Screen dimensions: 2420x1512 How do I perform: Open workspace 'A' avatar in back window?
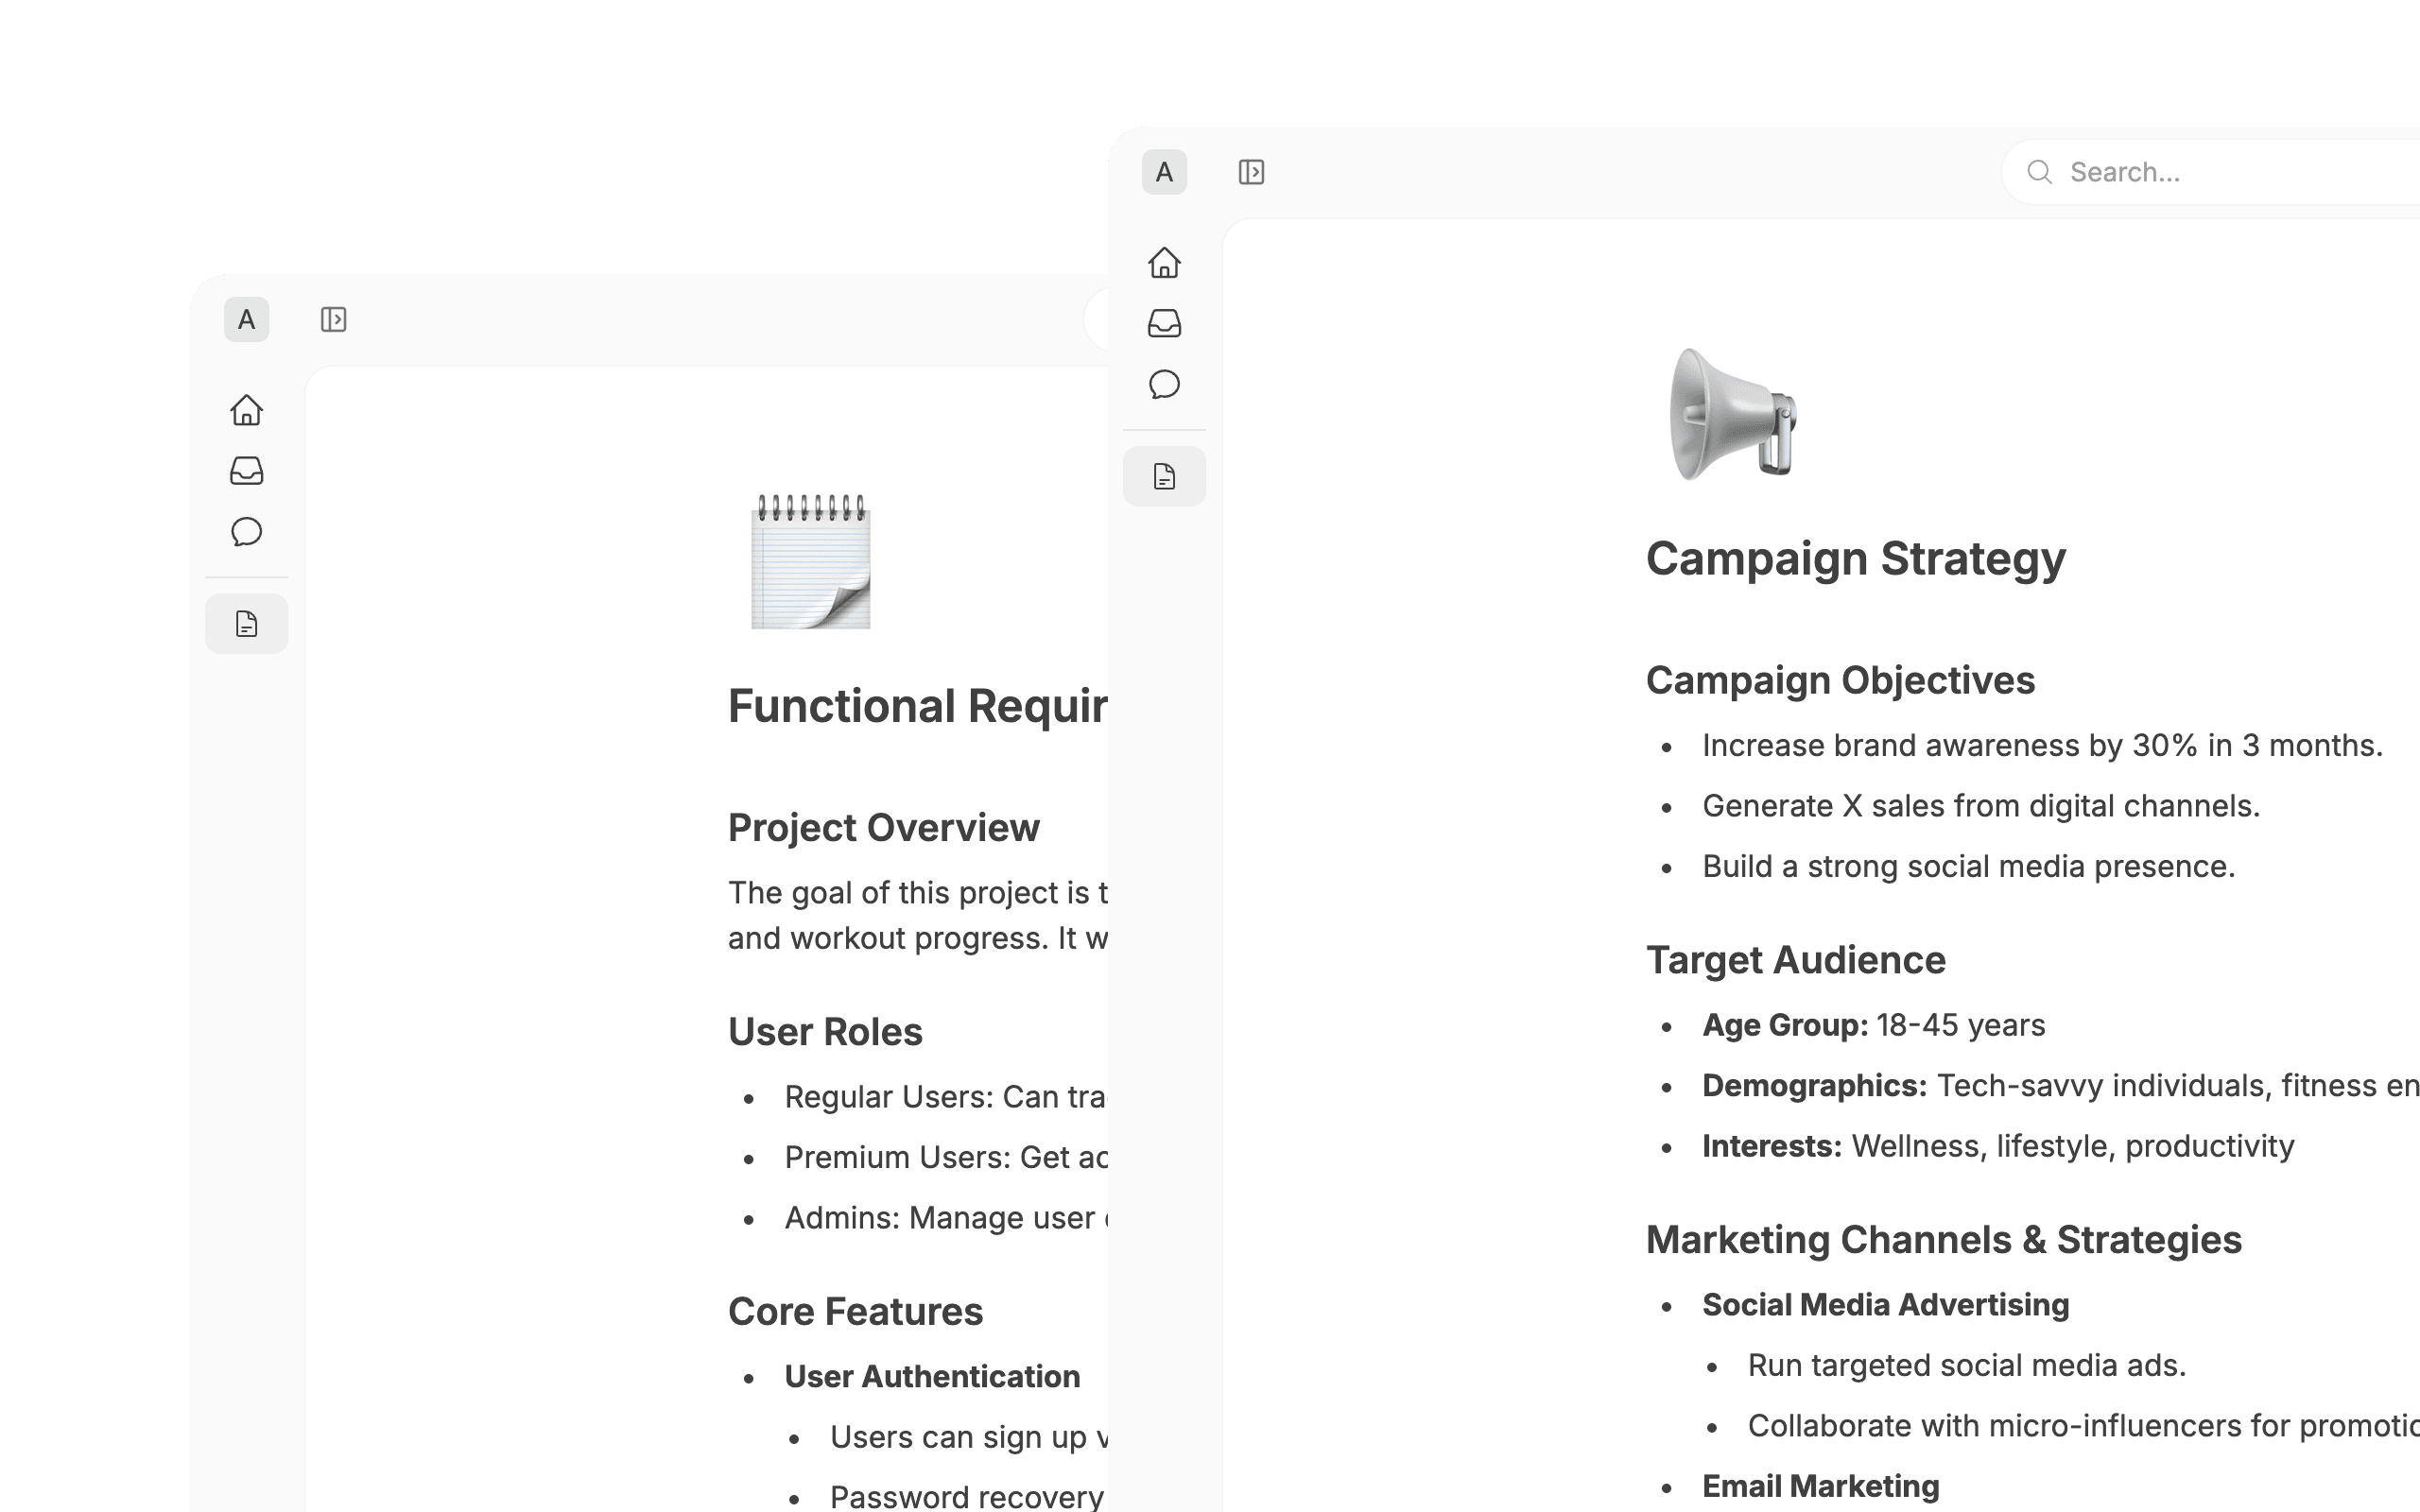(246, 320)
